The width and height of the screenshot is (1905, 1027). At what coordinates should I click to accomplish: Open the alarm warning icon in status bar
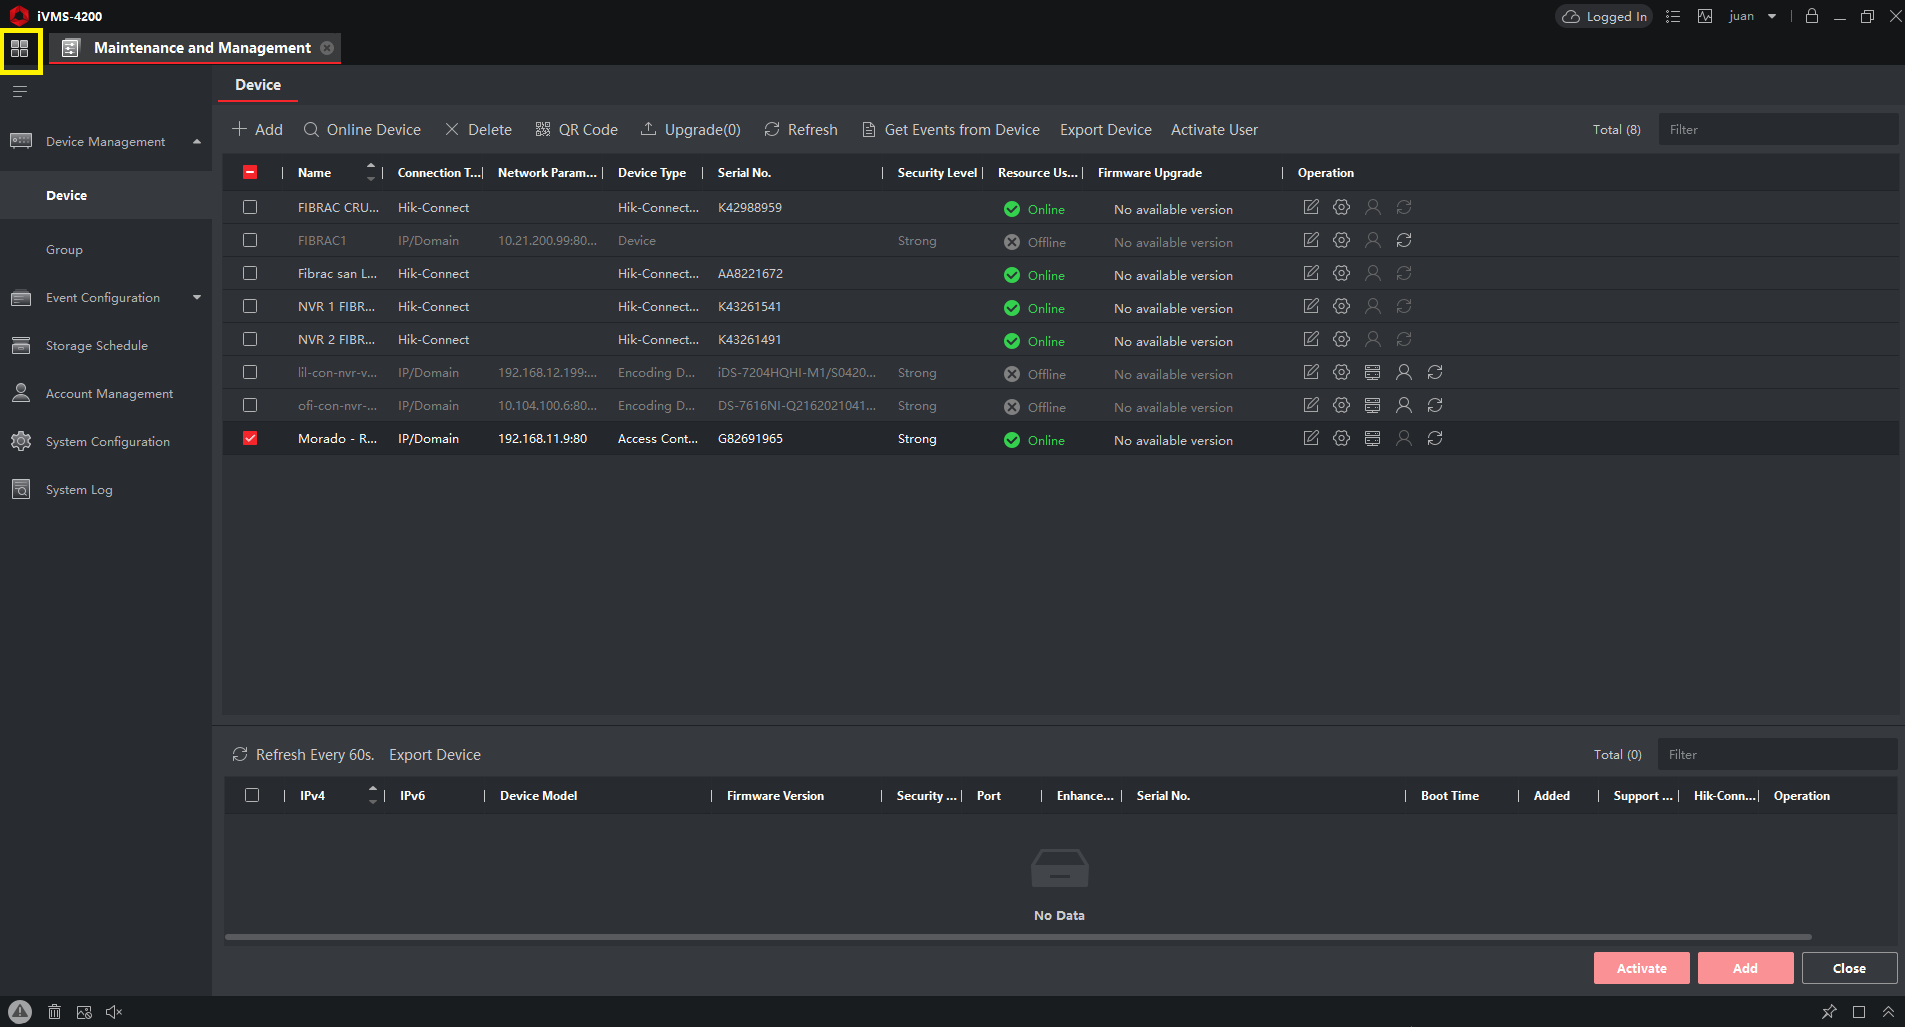tap(20, 1011)
